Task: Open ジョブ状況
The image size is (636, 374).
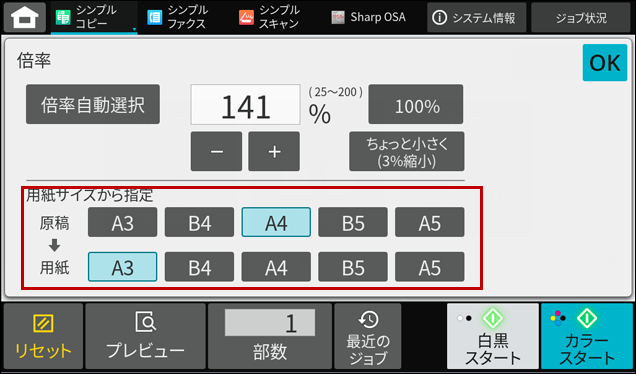Action: pyautogui.click(x=581, y=17)
